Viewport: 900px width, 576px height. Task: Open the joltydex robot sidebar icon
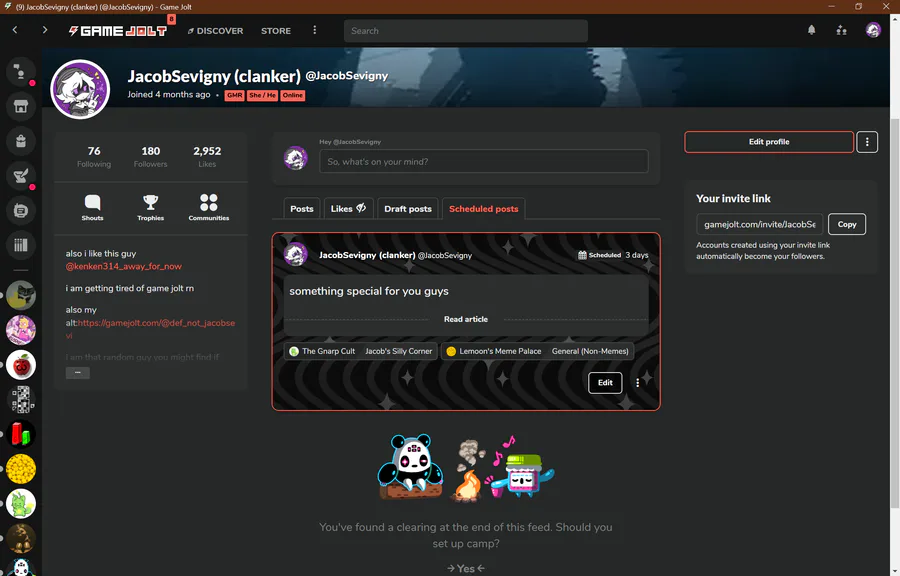[21, 211]
